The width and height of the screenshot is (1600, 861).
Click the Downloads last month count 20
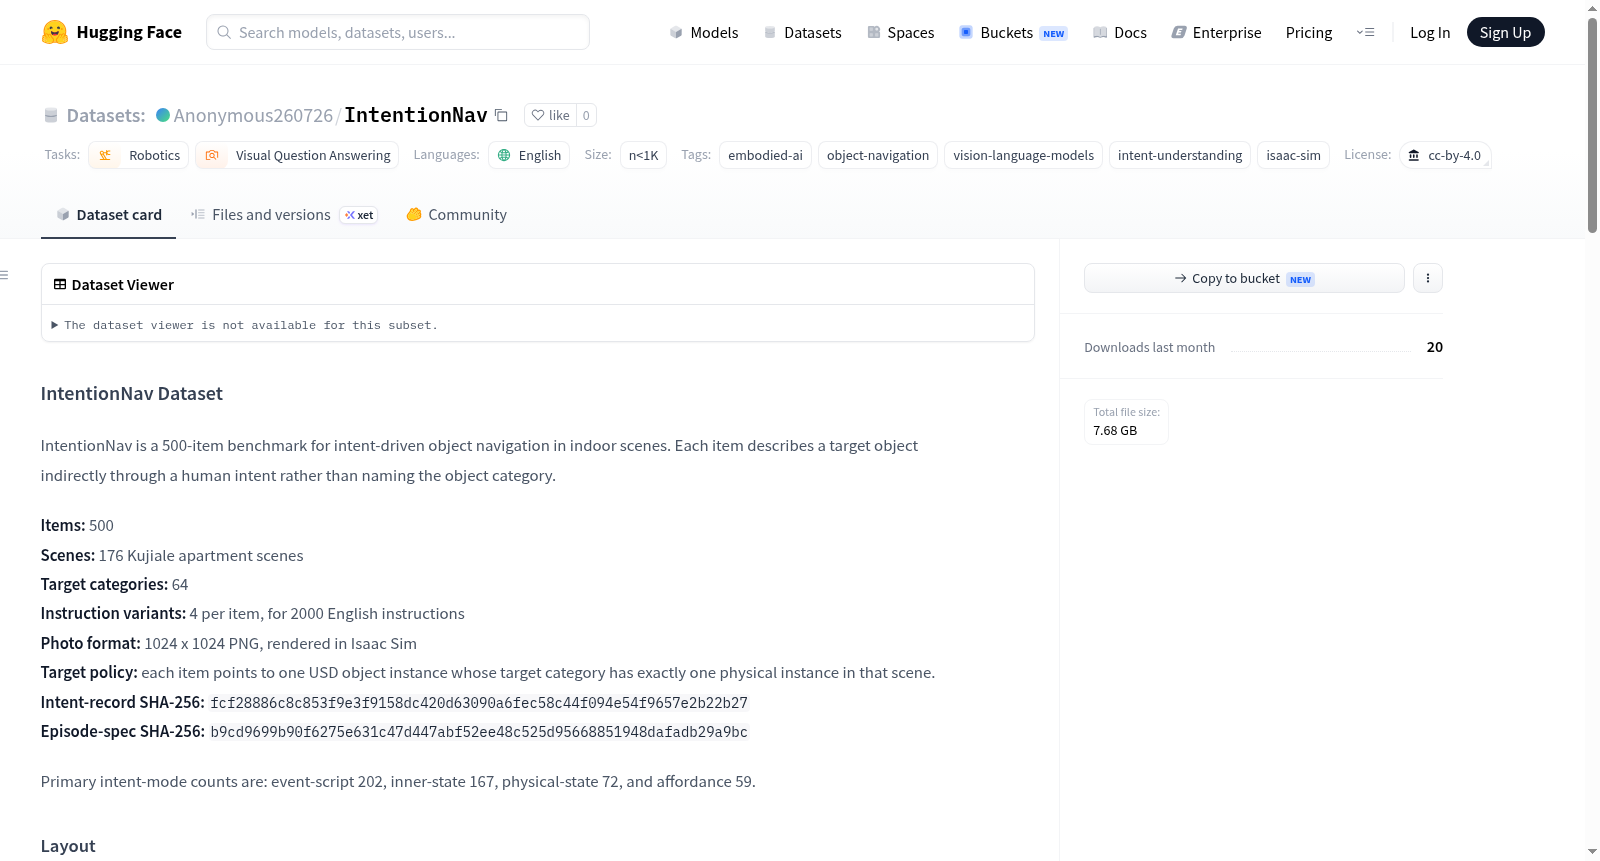click(1434, 347)
